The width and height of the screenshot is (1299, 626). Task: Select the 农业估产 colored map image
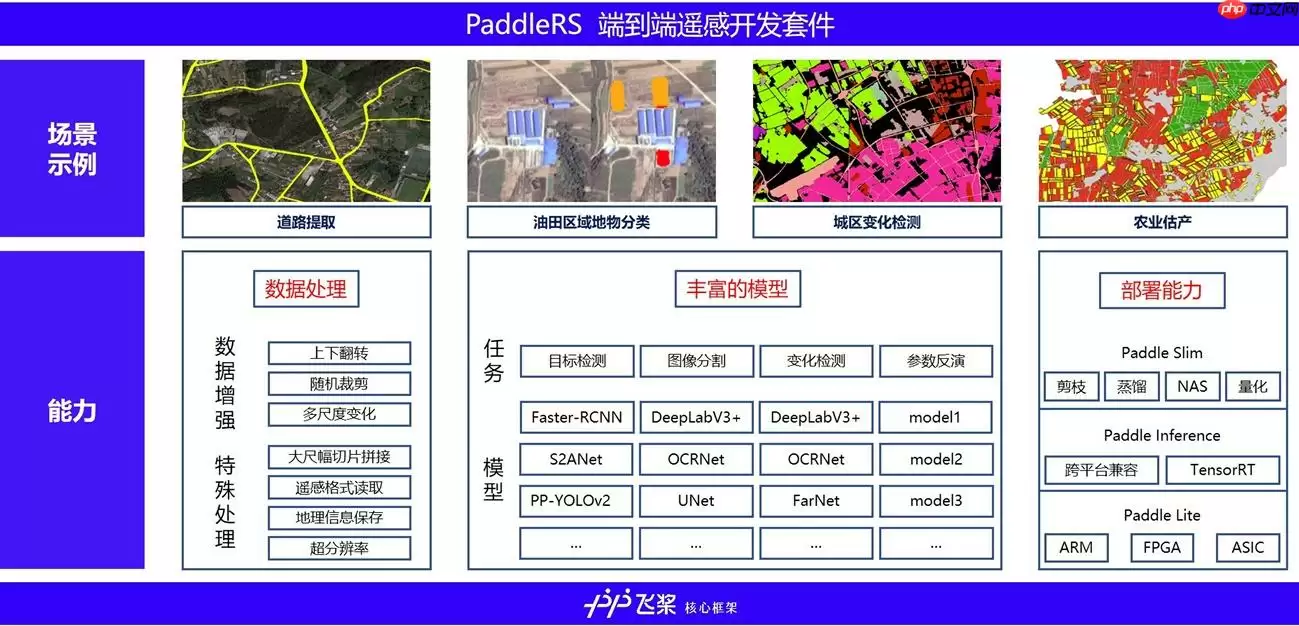1162,131
